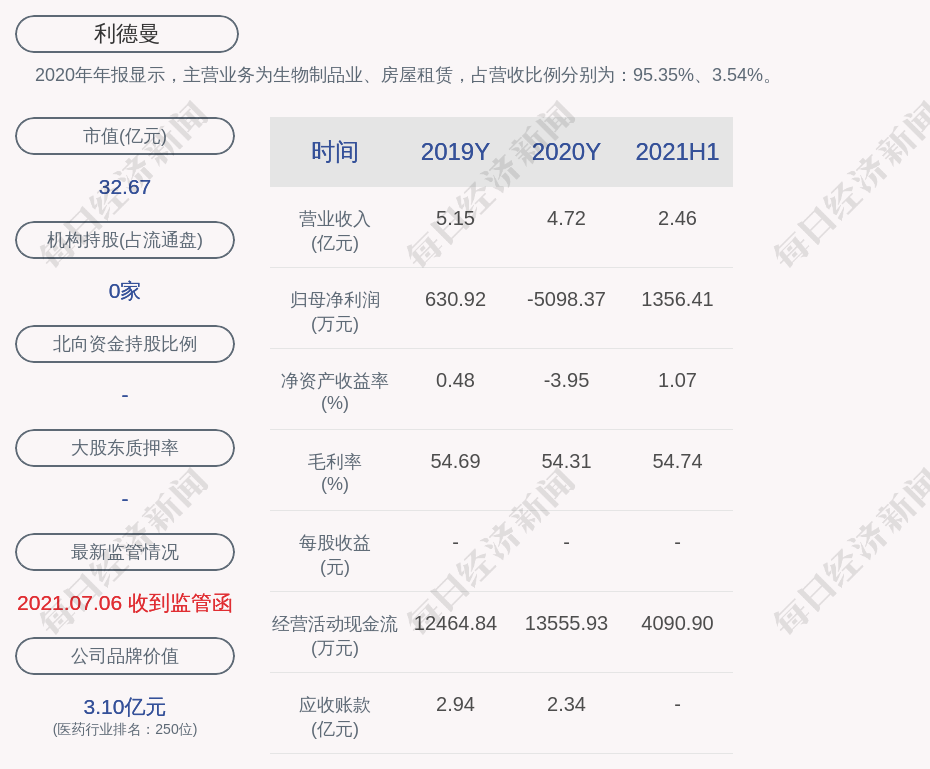930x769 pixels.
Task: Select the 54.74 gross margin cell
Action: coord(677,461)
